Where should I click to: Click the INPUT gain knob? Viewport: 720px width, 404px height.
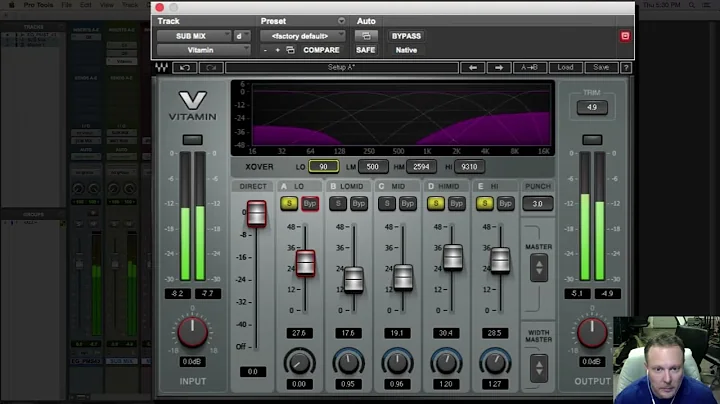pos(192,332)
